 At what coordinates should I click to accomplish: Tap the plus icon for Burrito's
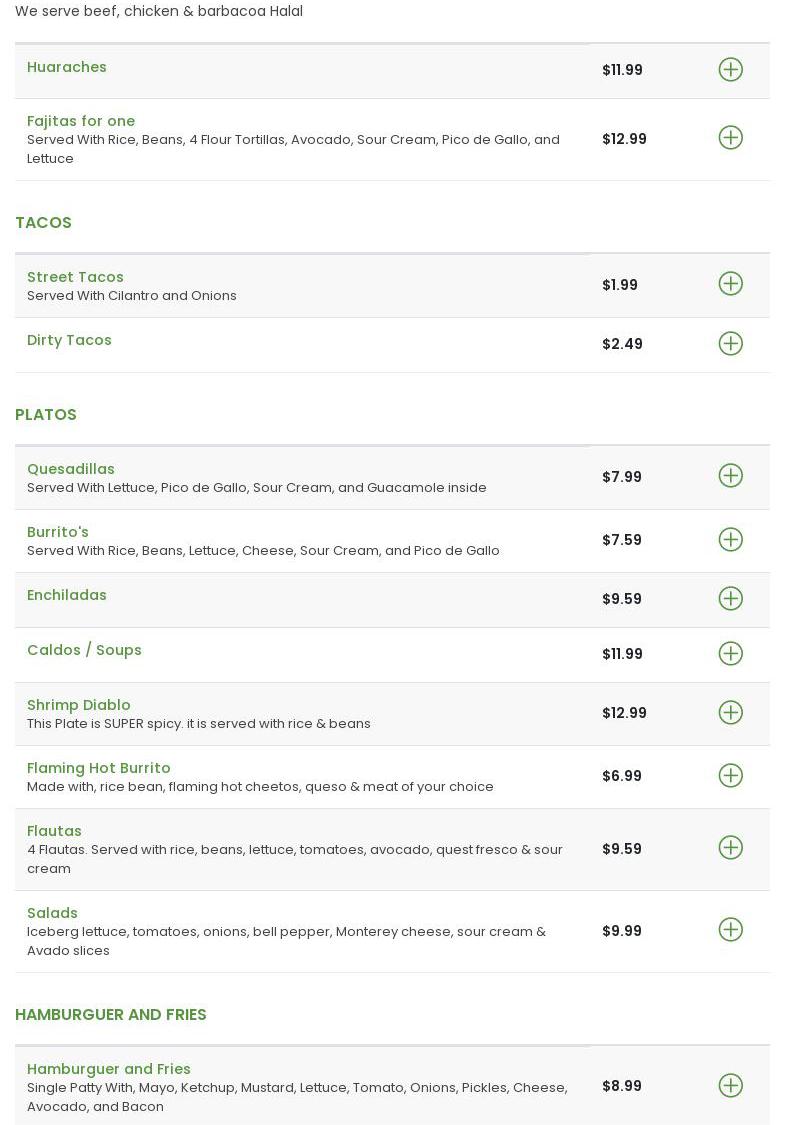pyautogui.click(x=731, y=540)
